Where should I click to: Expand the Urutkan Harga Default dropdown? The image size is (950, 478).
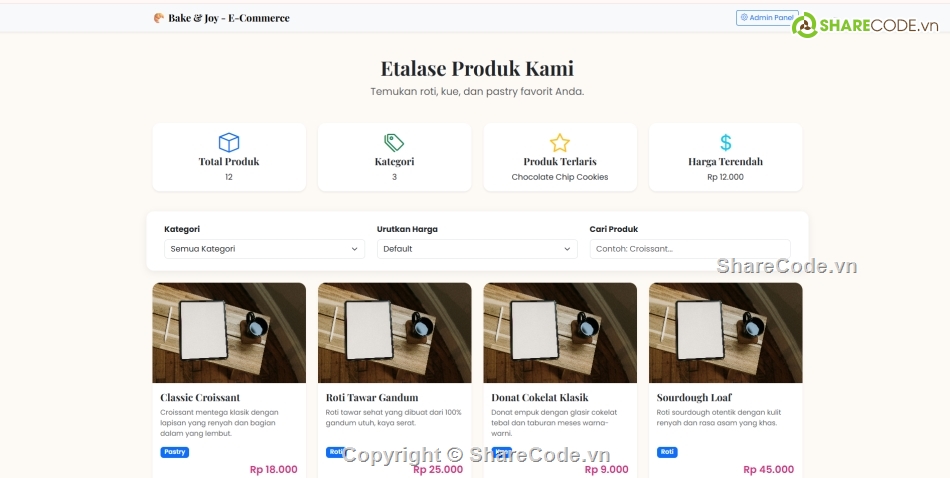477,249
